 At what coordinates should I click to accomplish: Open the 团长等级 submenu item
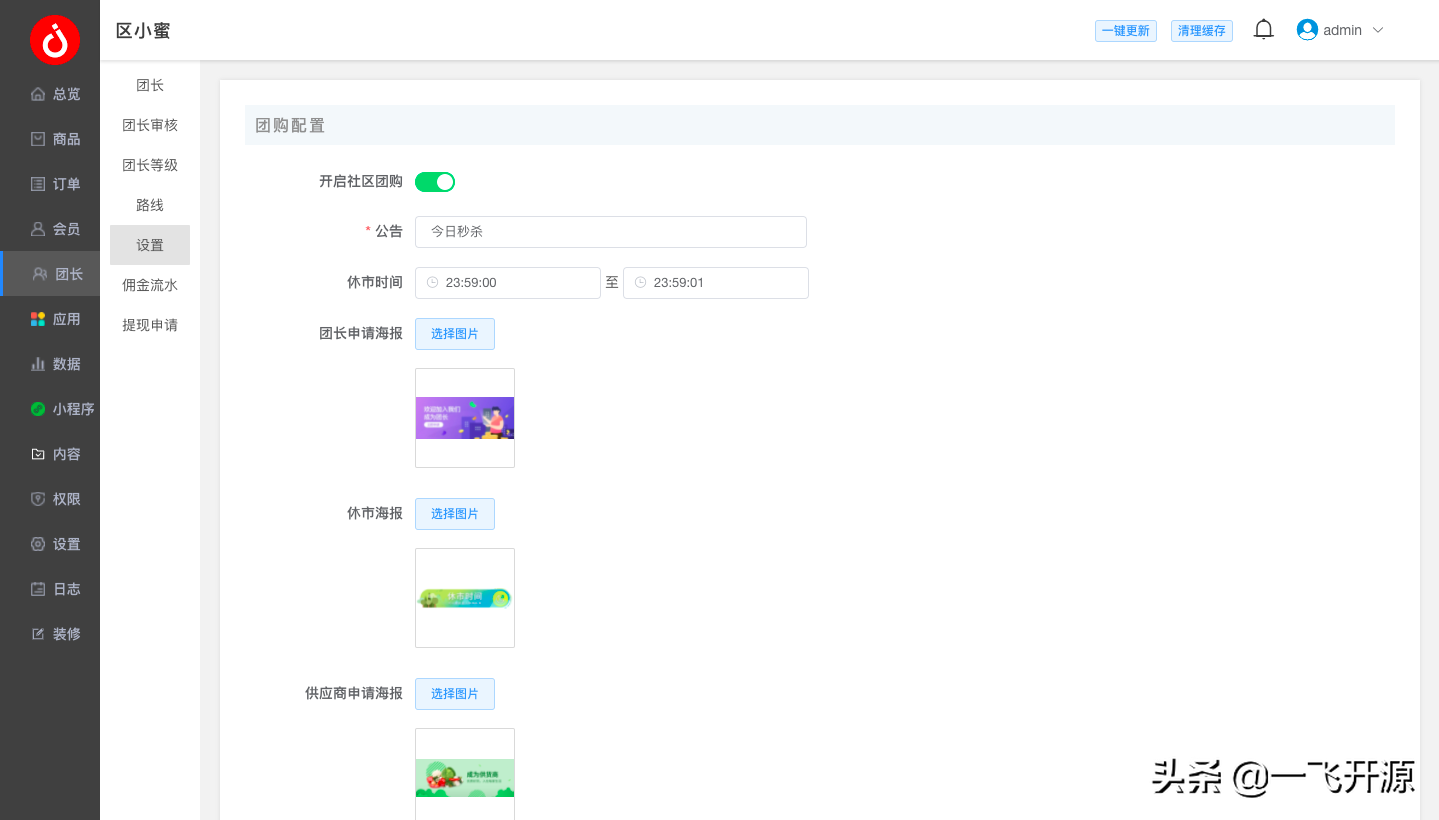(x=150, y=165)
